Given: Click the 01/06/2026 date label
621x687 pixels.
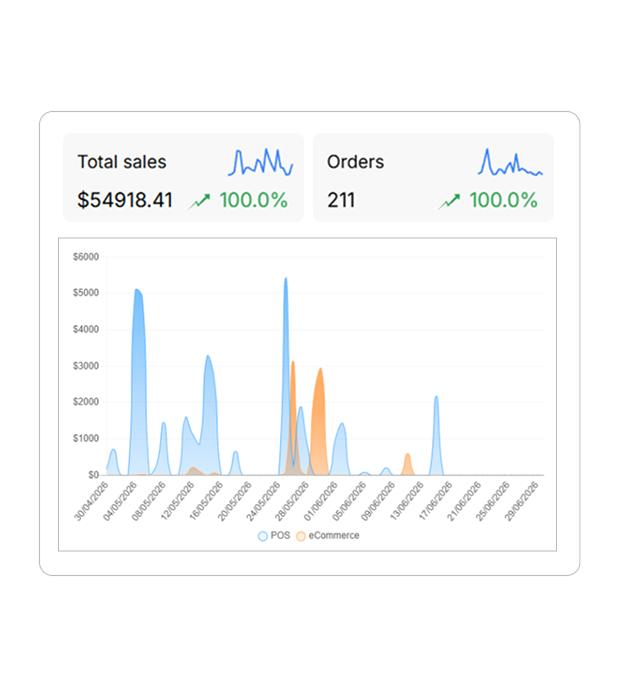Looking at the screenshot, I should tap(321, 501).
